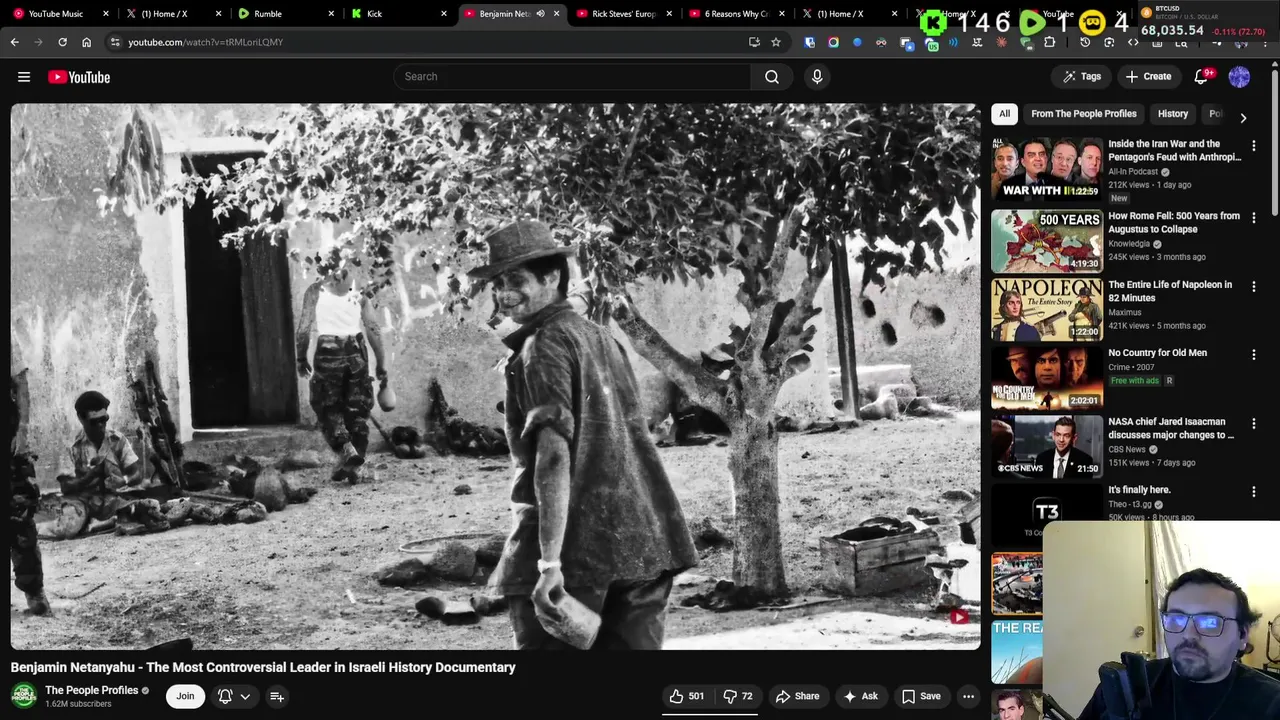
Task: Open The People Profiles channel name link
Action: [91, 690]
